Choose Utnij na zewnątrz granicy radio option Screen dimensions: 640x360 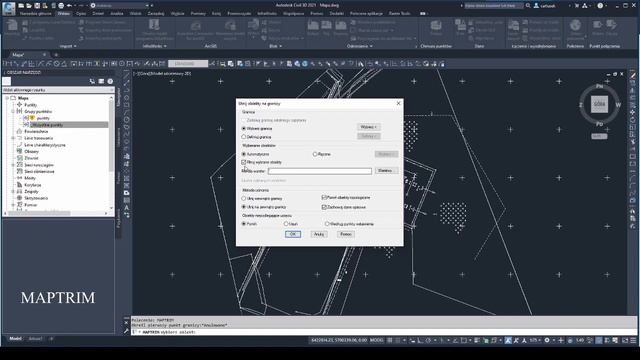[244, 207]
